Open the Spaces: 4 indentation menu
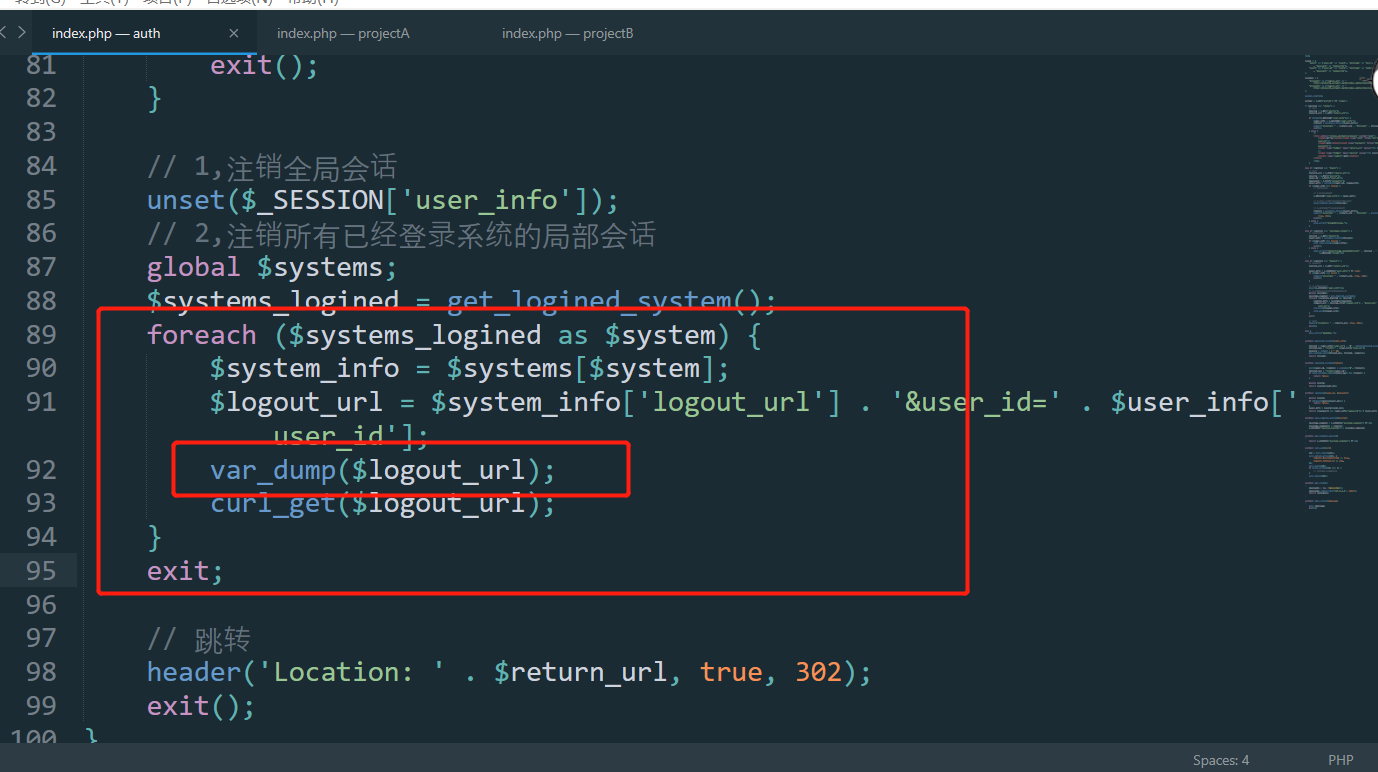The height and width of the screenshot is (772, 1378). [1221, 760]
